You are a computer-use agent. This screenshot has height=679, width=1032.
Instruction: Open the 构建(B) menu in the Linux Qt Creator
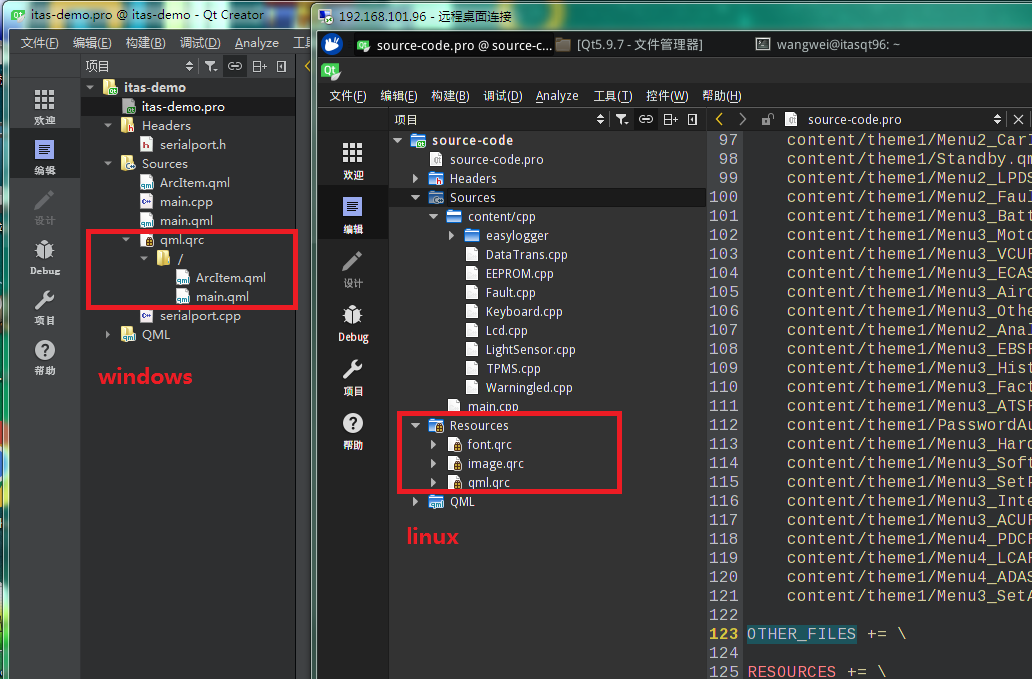point(450,96)
